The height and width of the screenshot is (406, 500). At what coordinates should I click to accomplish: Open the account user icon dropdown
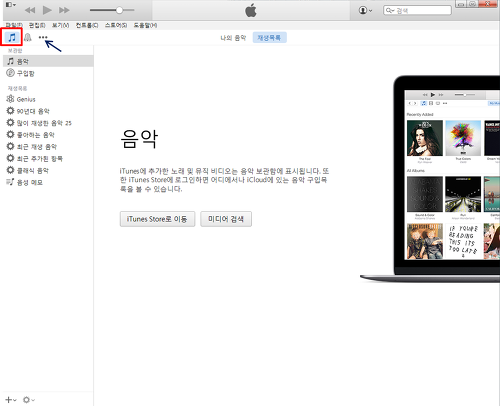tap(365, 10)
